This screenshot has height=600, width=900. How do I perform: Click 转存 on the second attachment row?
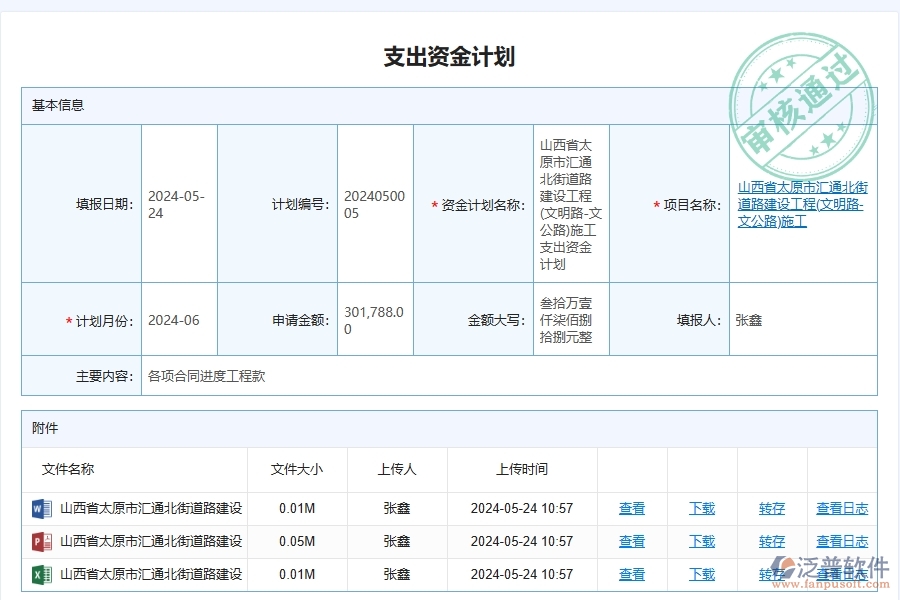(x=771, y=541)
